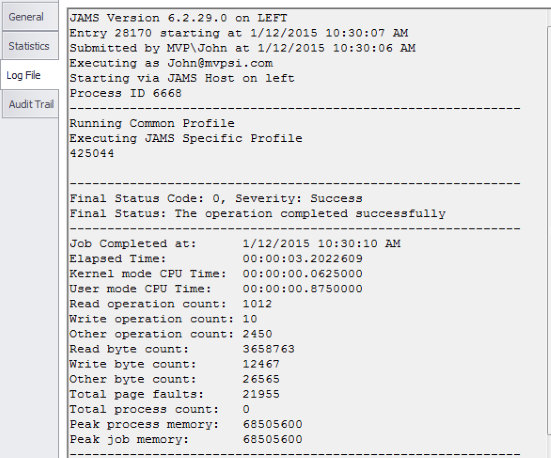The width and height of the screenshot is (551, 458).
Task: Click the Peak job memory value
Action: click(x=272, y=439)
